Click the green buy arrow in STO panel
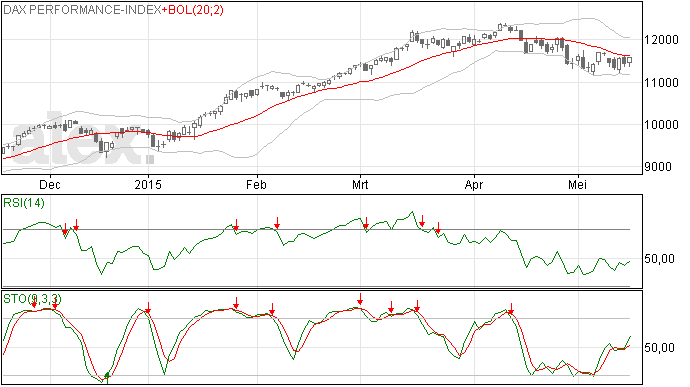Screen dimensions: 690x387 [107, 377]
